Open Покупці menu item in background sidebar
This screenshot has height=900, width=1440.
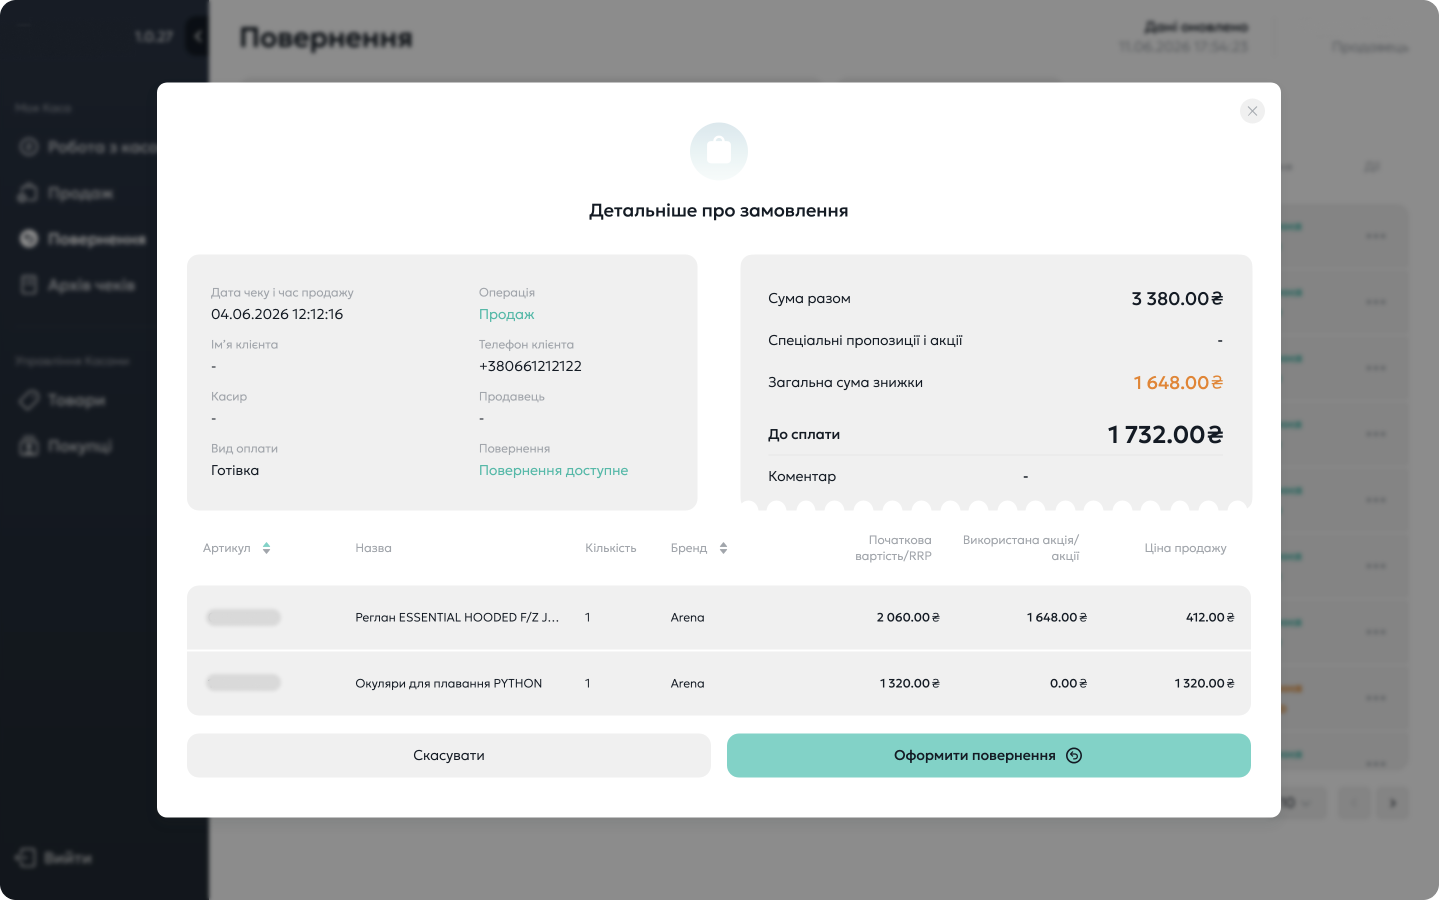click(x=80, y=446)
